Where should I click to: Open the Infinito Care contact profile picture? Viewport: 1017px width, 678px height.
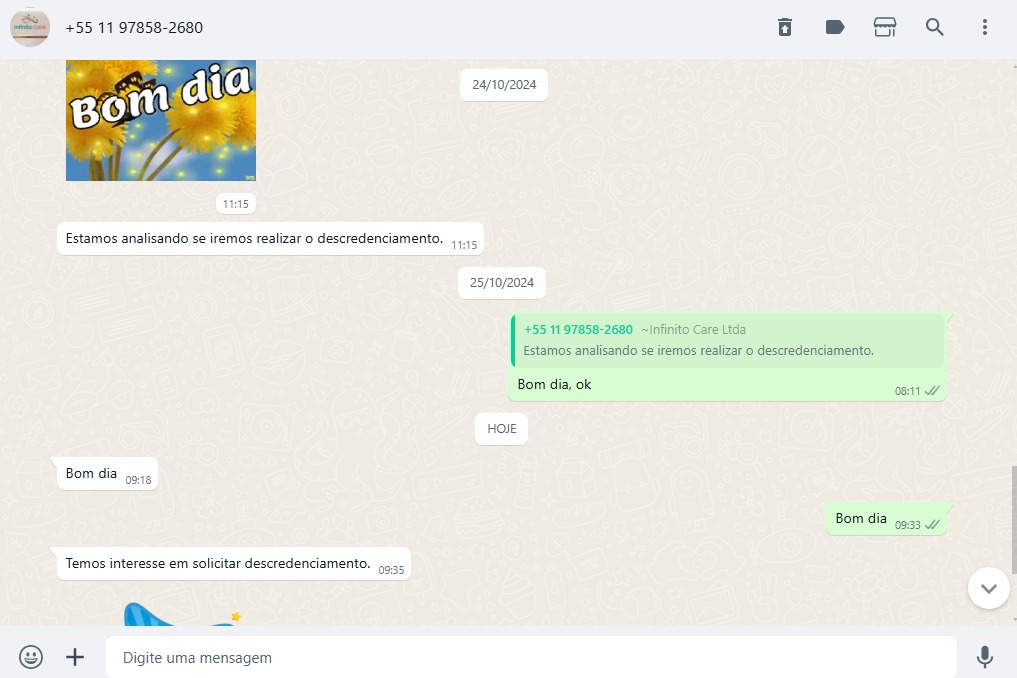(30, 27)
